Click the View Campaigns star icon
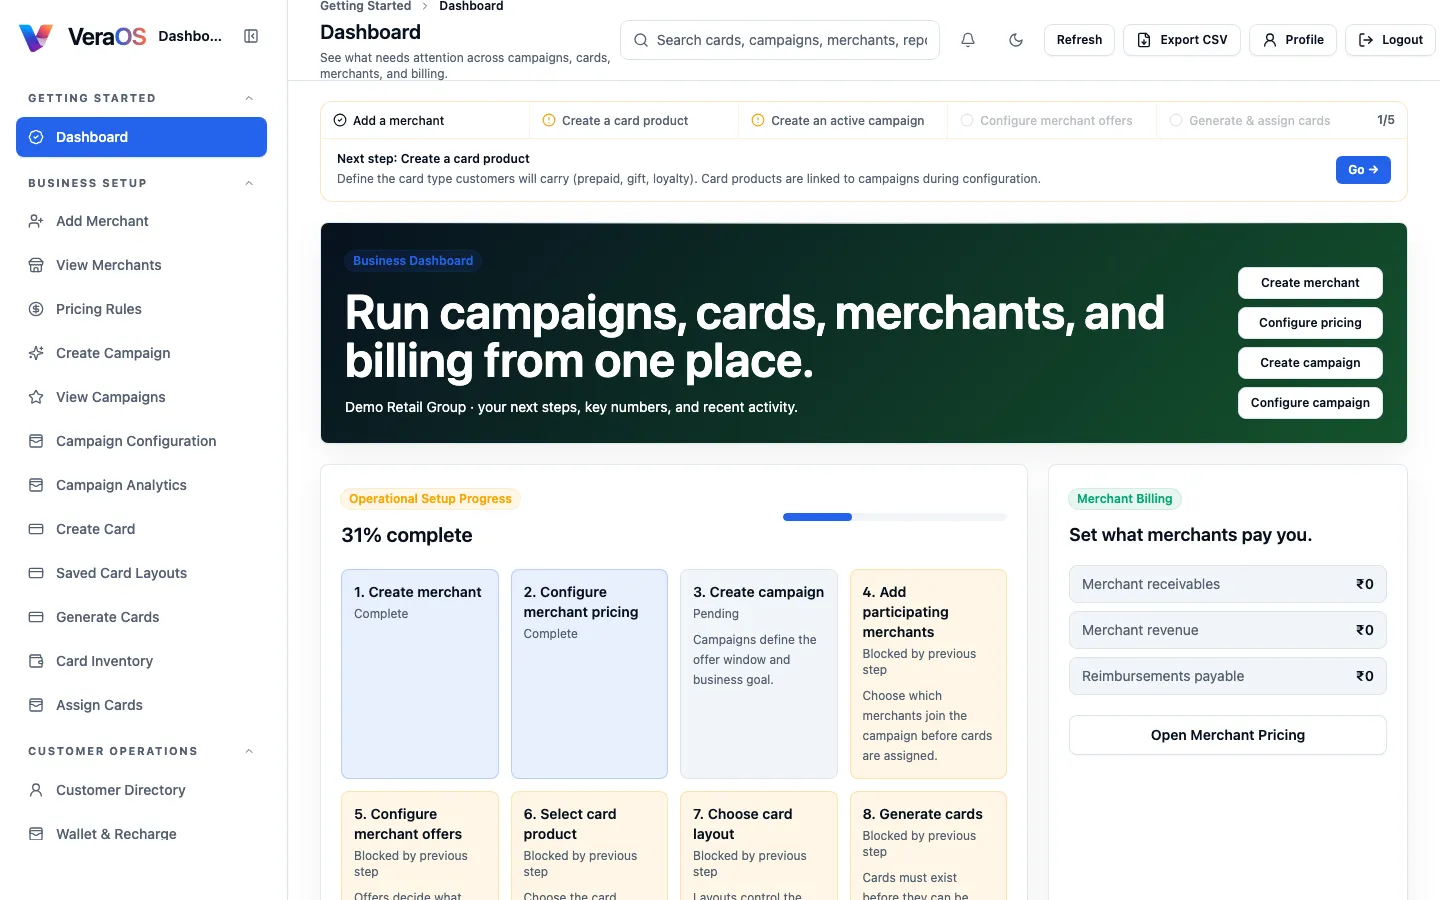Image resolution: width=1440 pixels, height=900 pixels. (x=36, y=397)
